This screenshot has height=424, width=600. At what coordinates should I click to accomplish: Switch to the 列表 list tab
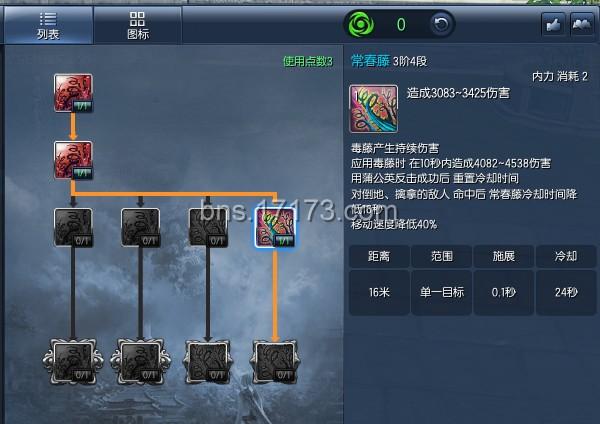48,26
